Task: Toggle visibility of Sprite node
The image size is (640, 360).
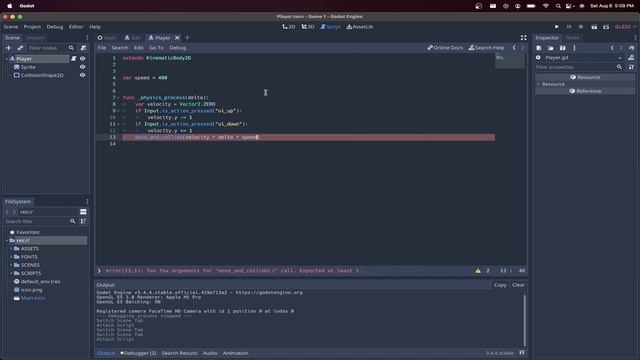Action: [82, 67]
